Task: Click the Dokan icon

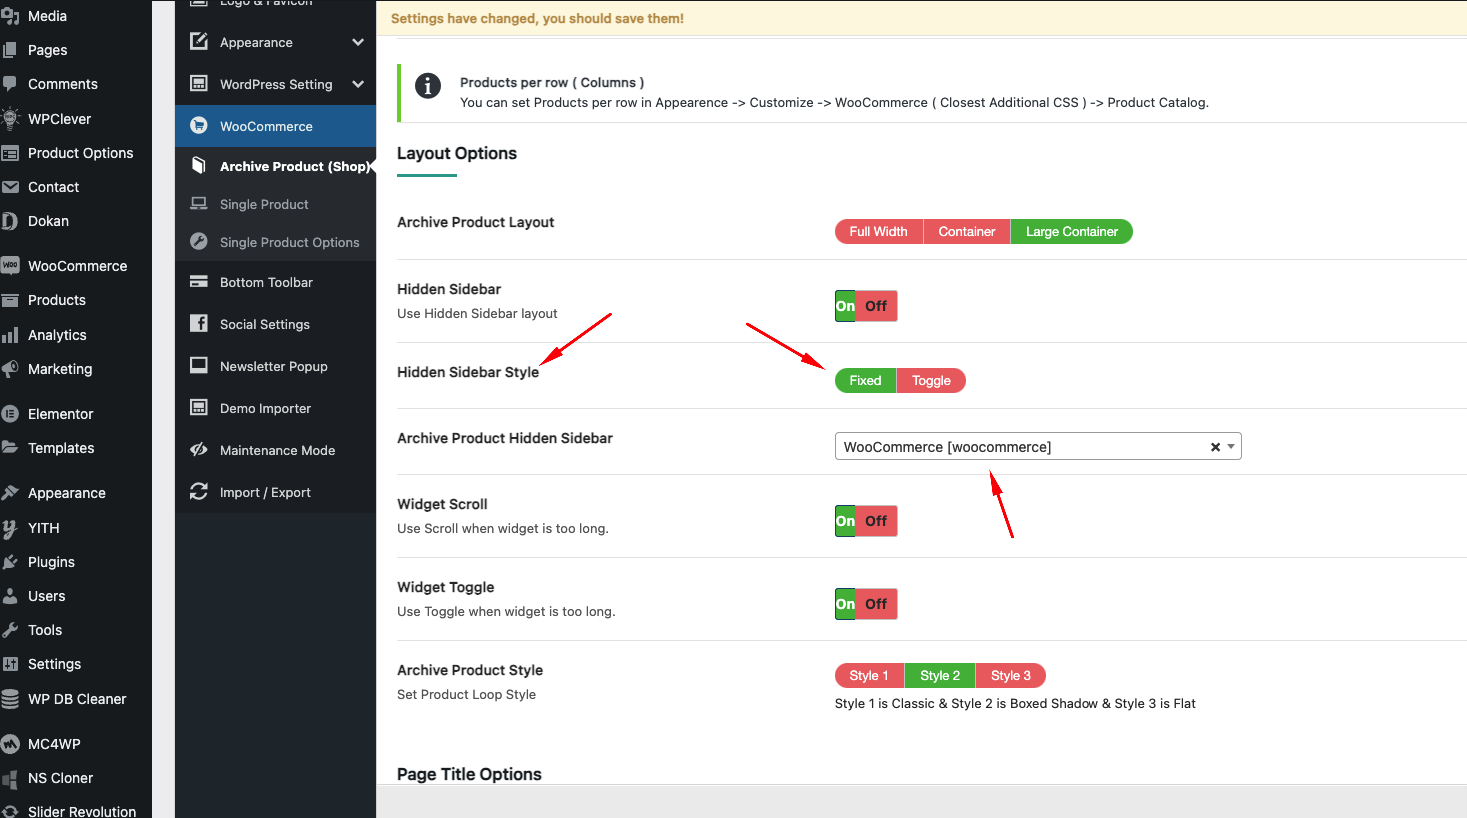Action: click(x=10, y=221)
